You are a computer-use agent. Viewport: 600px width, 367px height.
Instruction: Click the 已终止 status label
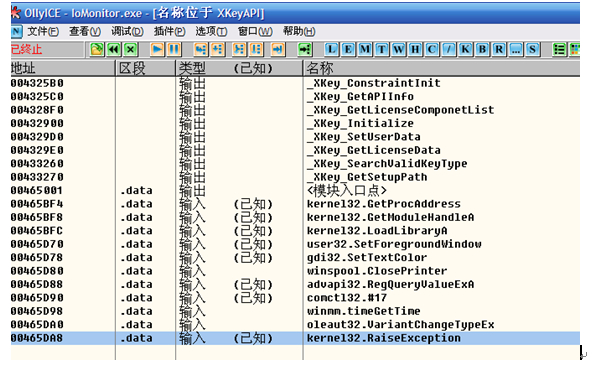tap(26, 49)
